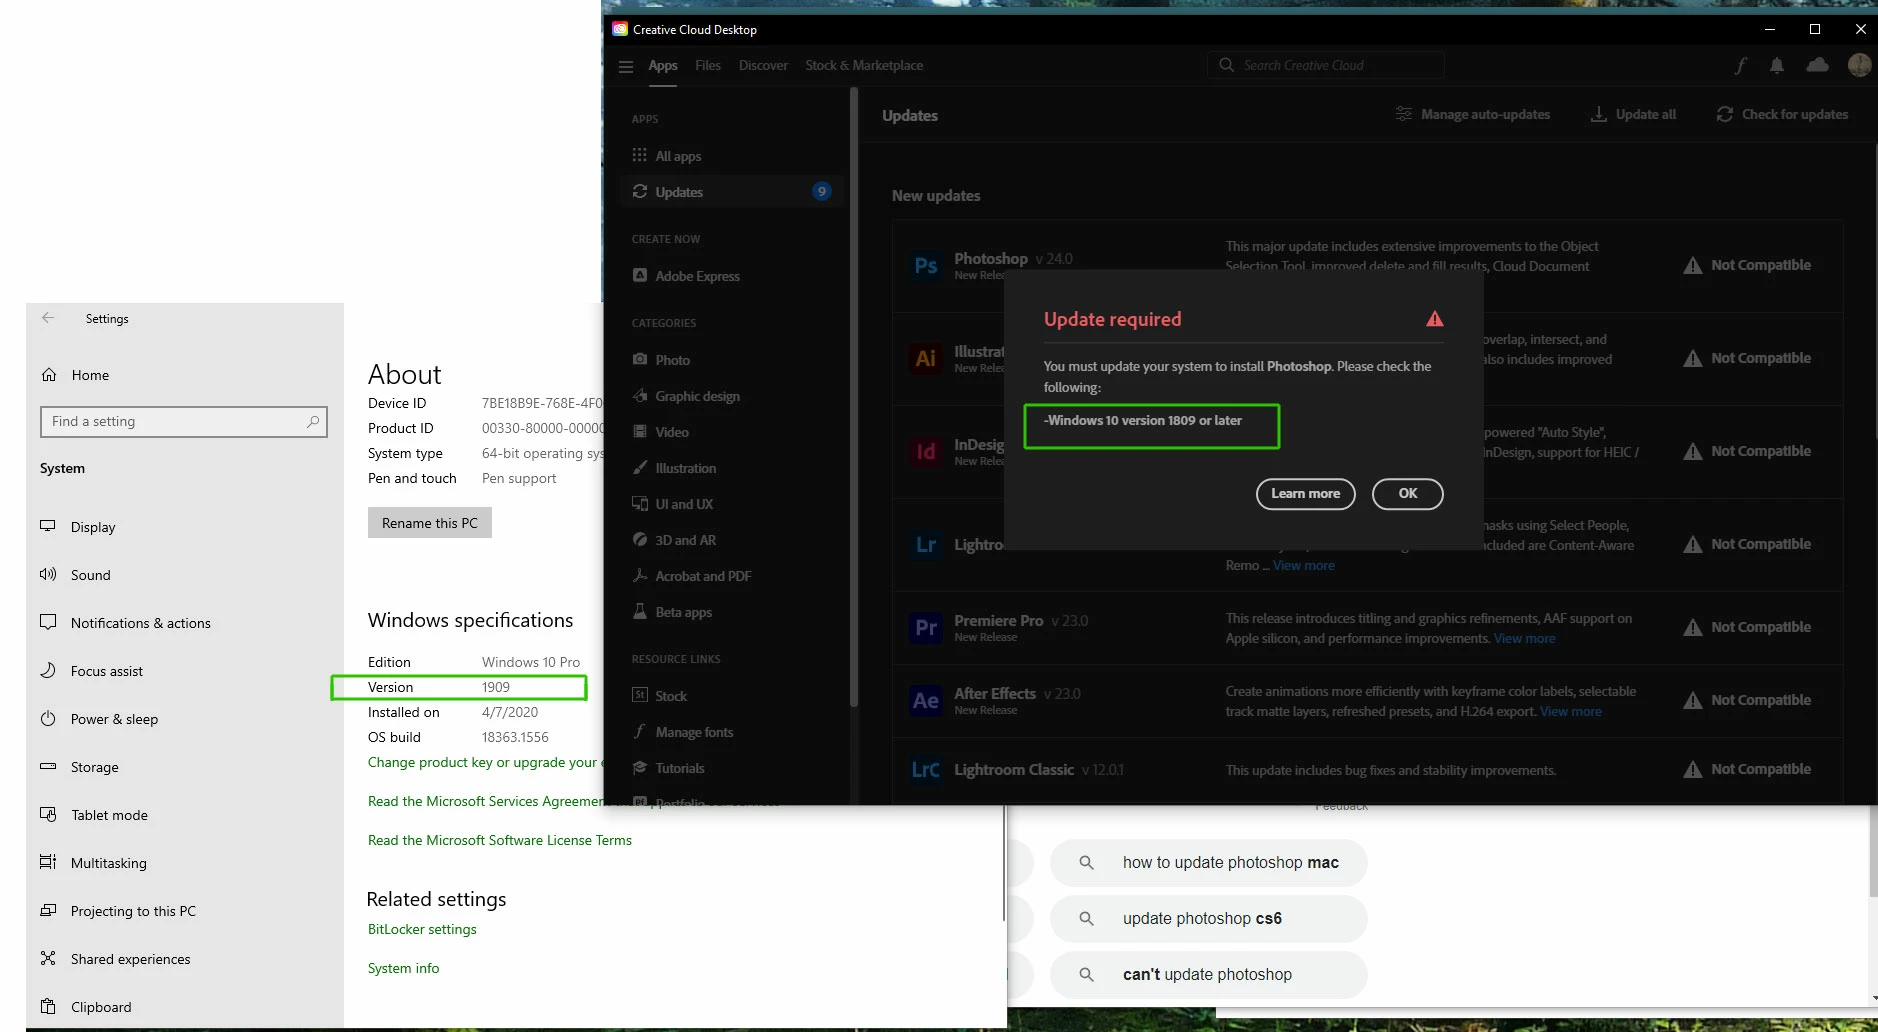Select the Photo category
This screenshot has height=1032, width=1878.
click(731, 360)
